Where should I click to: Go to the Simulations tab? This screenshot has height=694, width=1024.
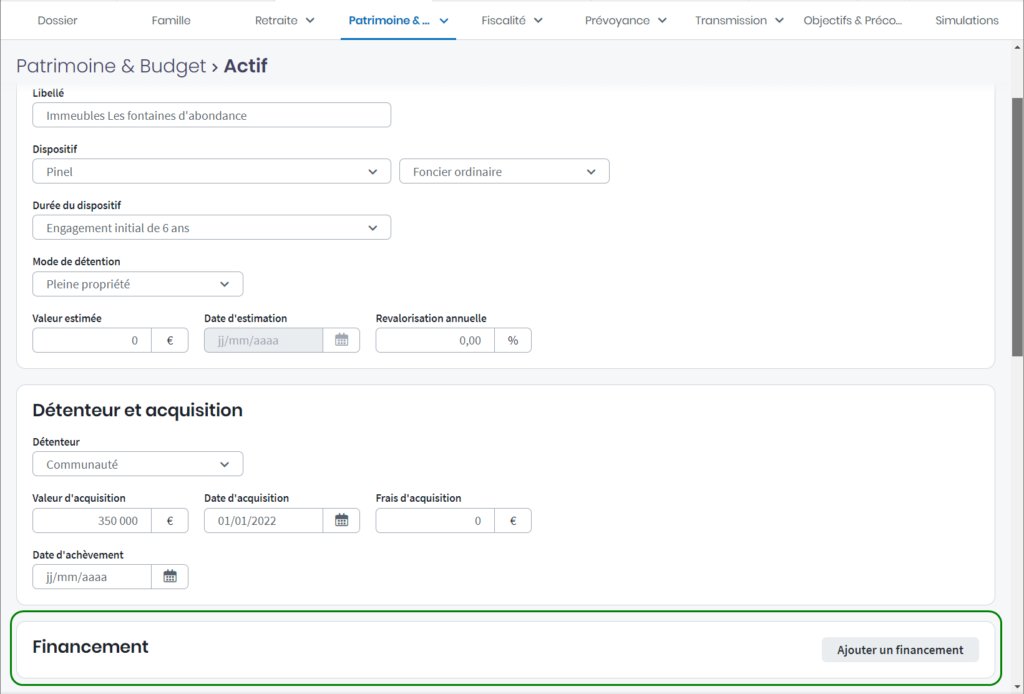966,20
